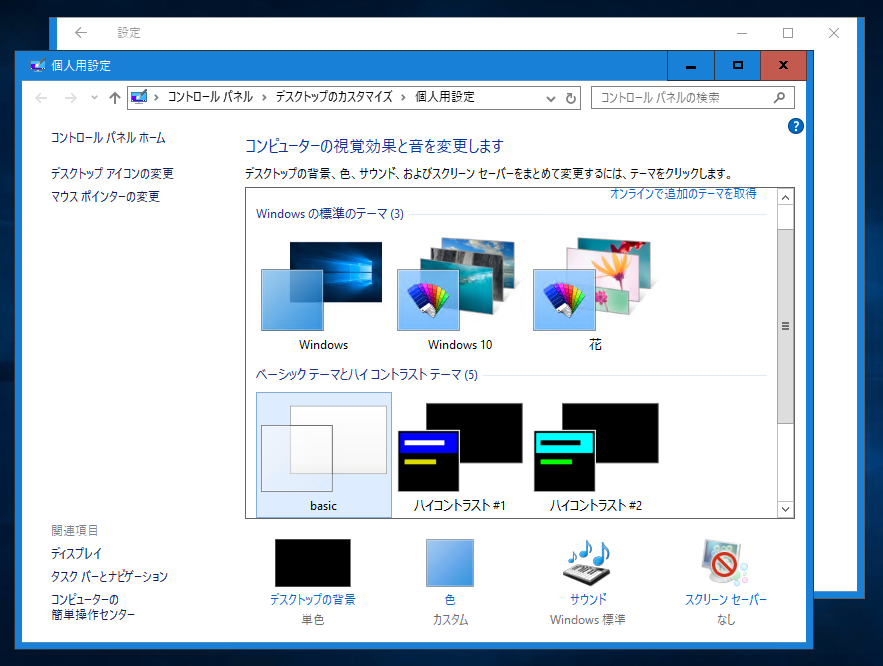This screenshot has width=883, height=666.
Task: Maximize the Settings (設定) window behind
Action: coord(788,33)
